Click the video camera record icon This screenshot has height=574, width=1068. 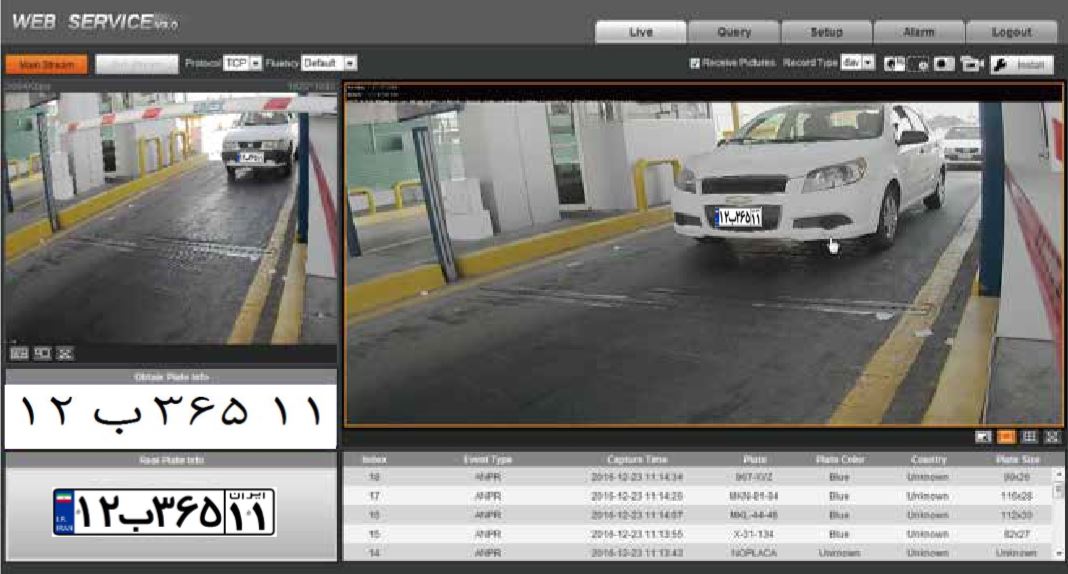(x=971, y=64)
